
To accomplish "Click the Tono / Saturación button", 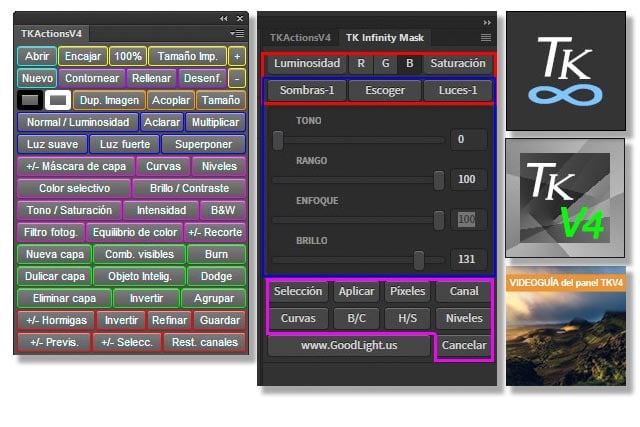I will pyautogui.click(x=69, y=211).
